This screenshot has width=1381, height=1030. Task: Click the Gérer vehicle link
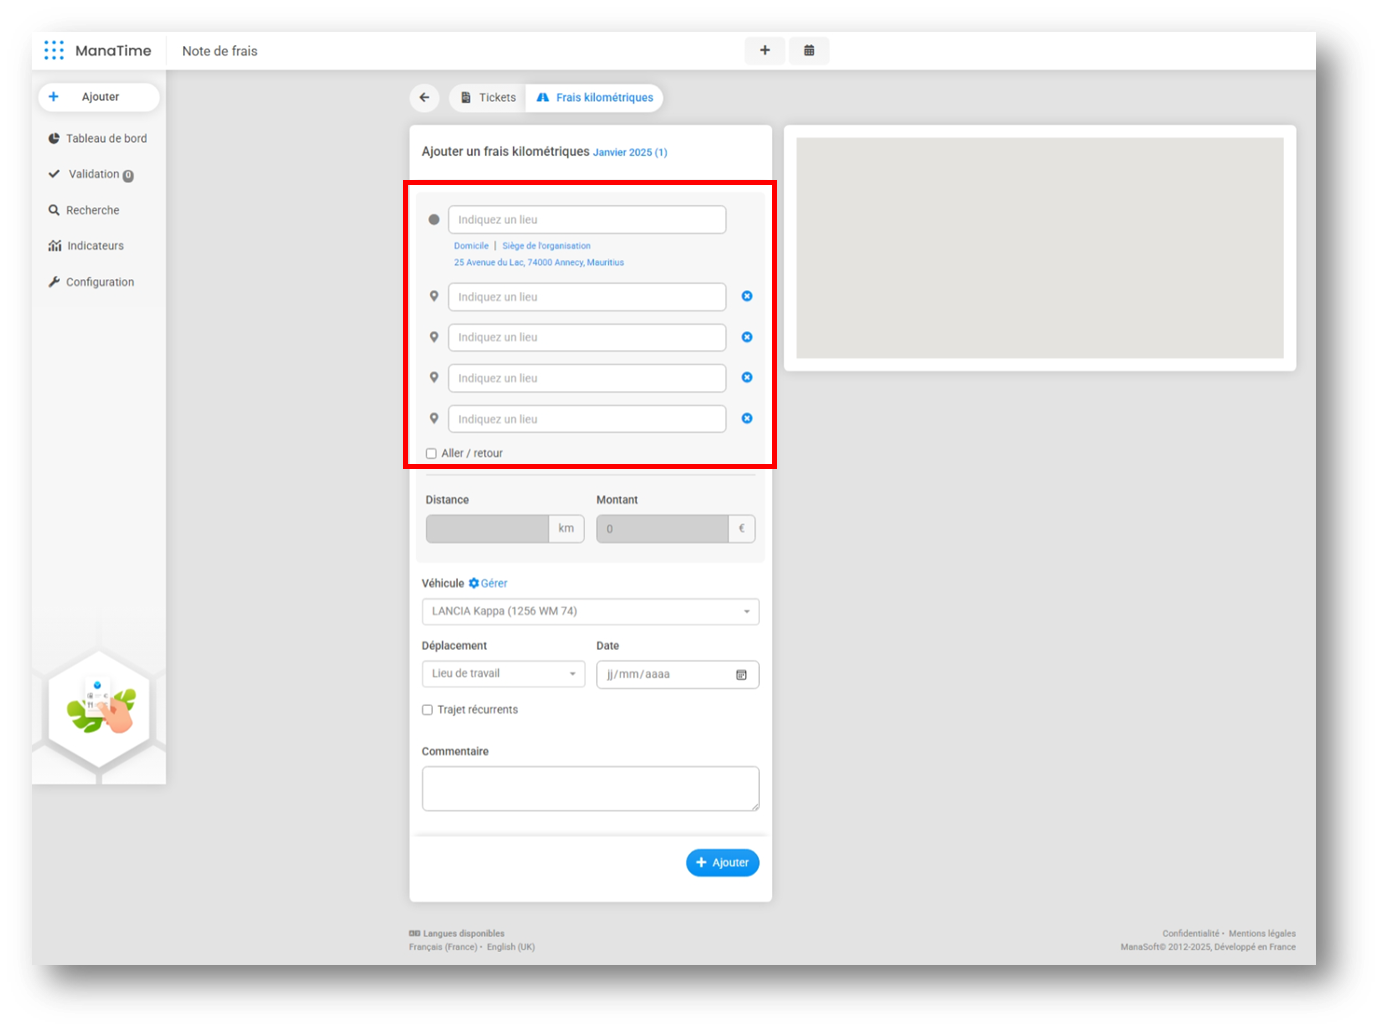coord(494,583)
